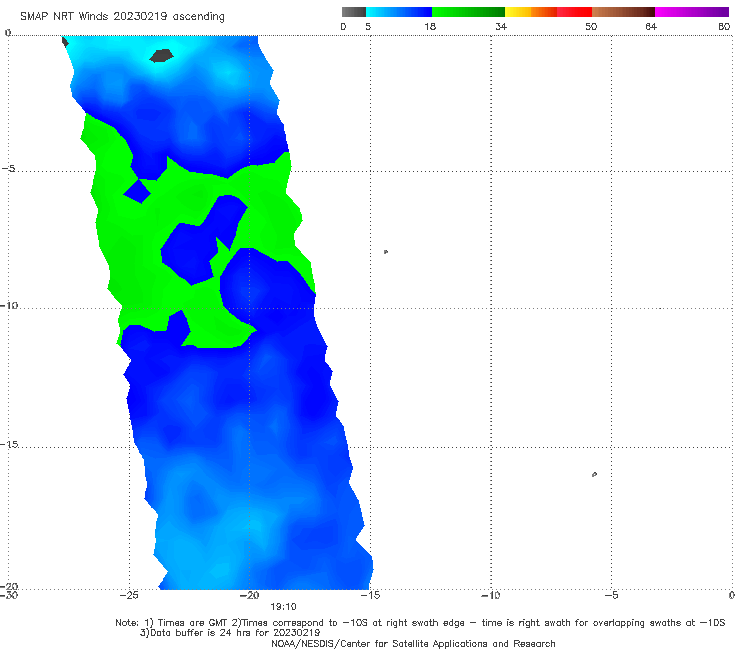Click the x-axis longitude label '-5'
The width and height of the screenshot is (740, 650).
pyautogui.click(x=611, y=595)
